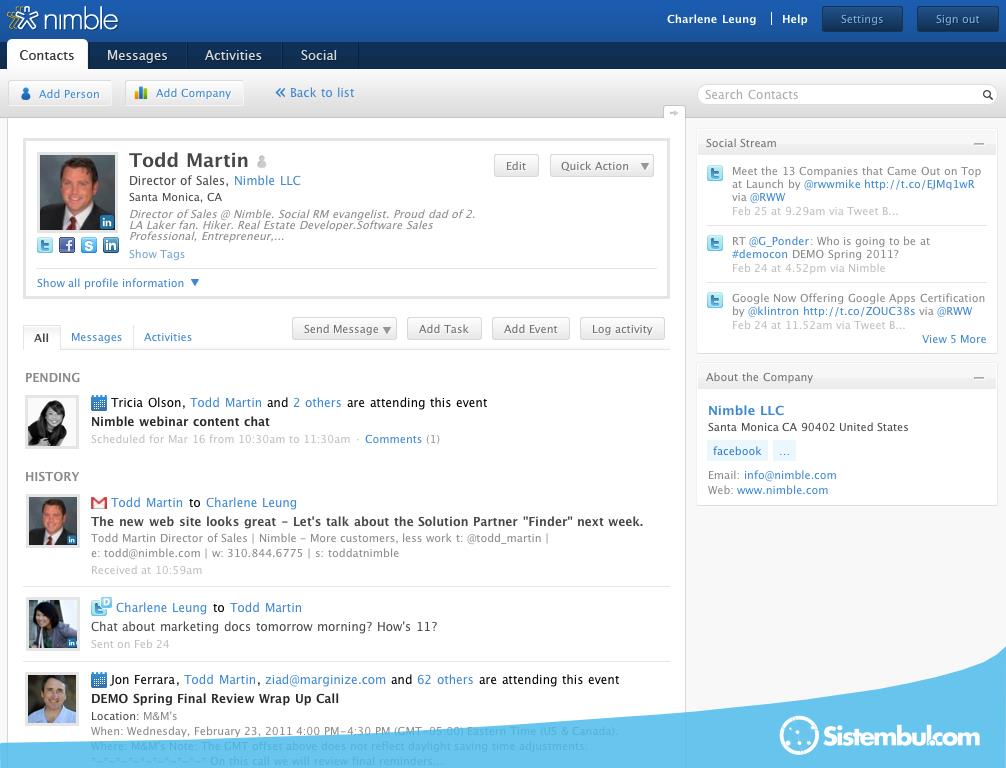Viewport: 1006px width, 768px height.
Task: Click Todd Martin's Skype profile icon
Action: click(89, 244)
